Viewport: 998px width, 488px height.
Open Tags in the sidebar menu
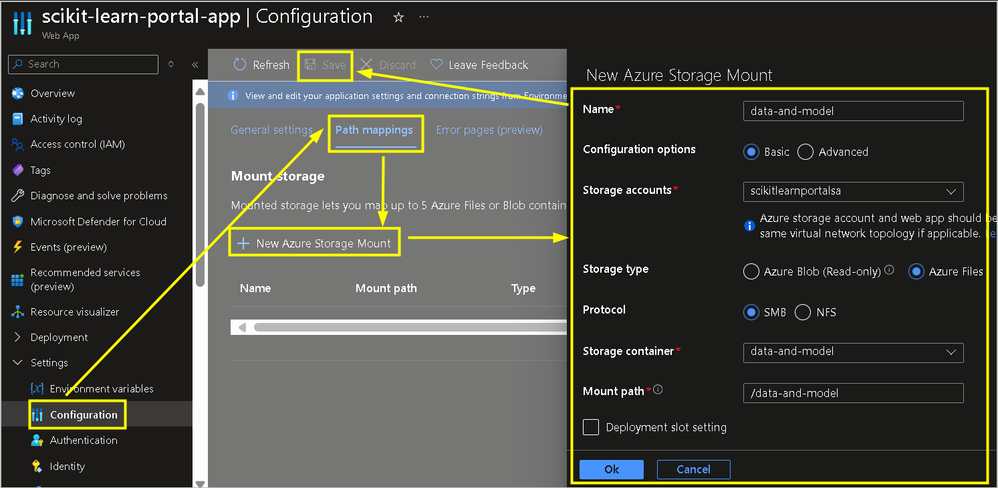click(x=40, y=171)
